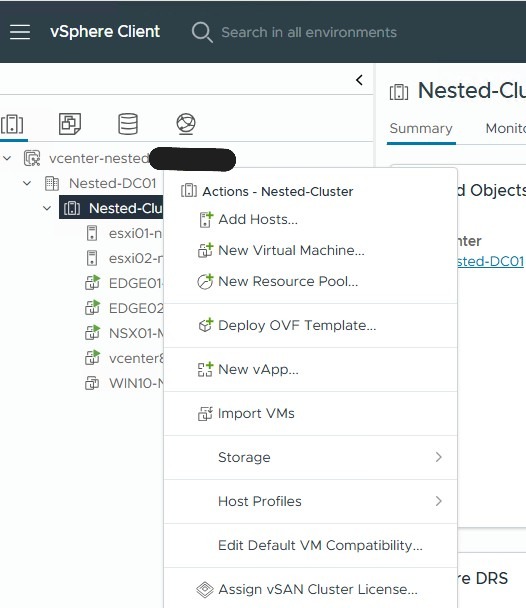Click the Nested-DC01 datacenter icon
This screenshot has height=608, width=526.
[52, 183]
